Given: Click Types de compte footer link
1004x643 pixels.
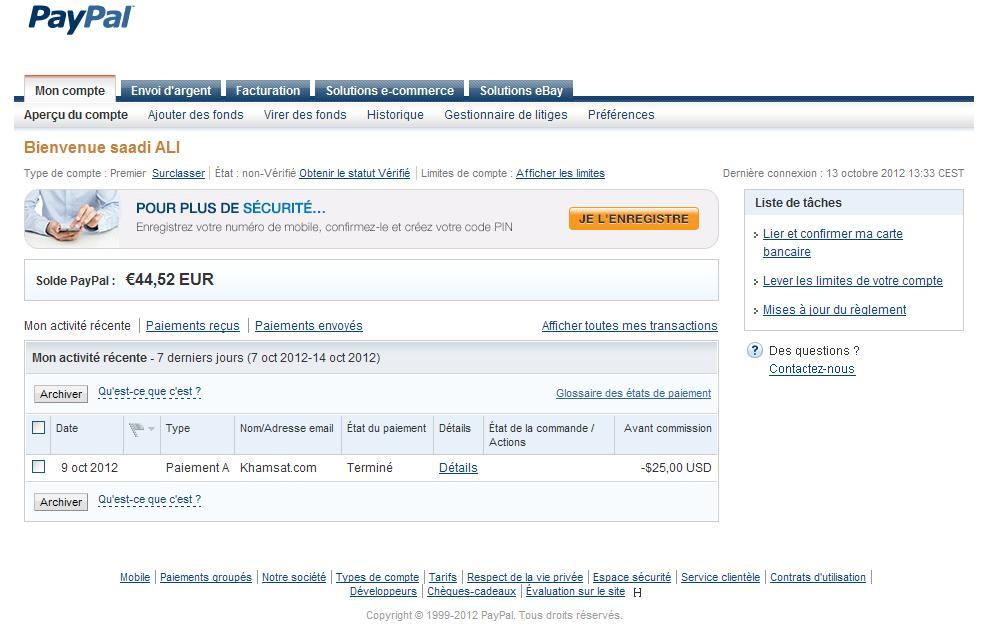Looking at the screenshot, I should (377, 577).
